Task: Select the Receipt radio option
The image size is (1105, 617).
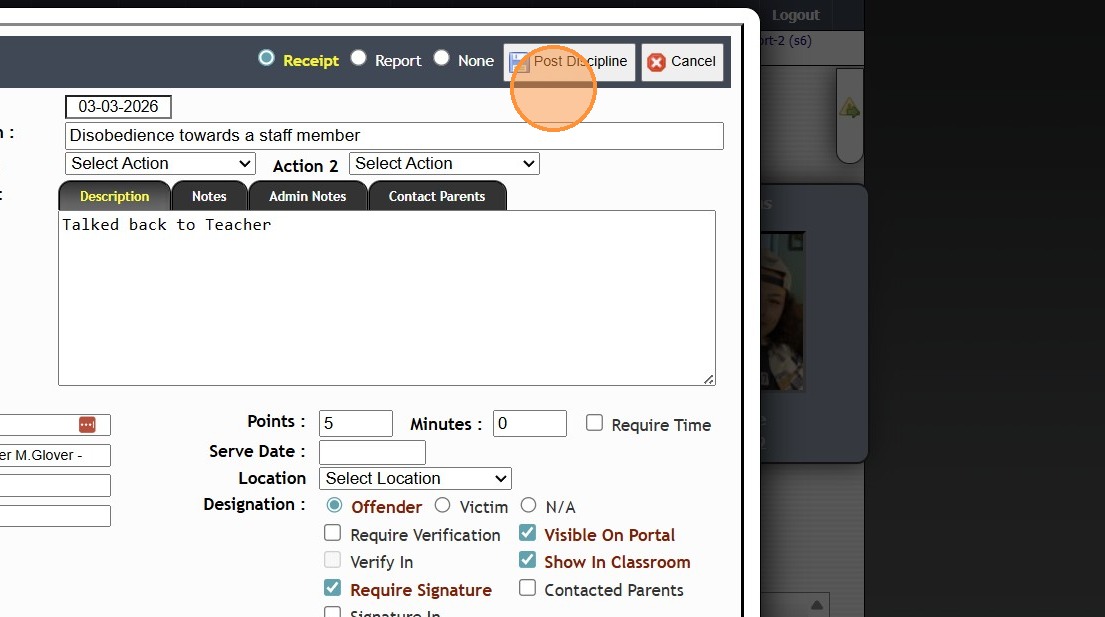Action: click(266, 58)
